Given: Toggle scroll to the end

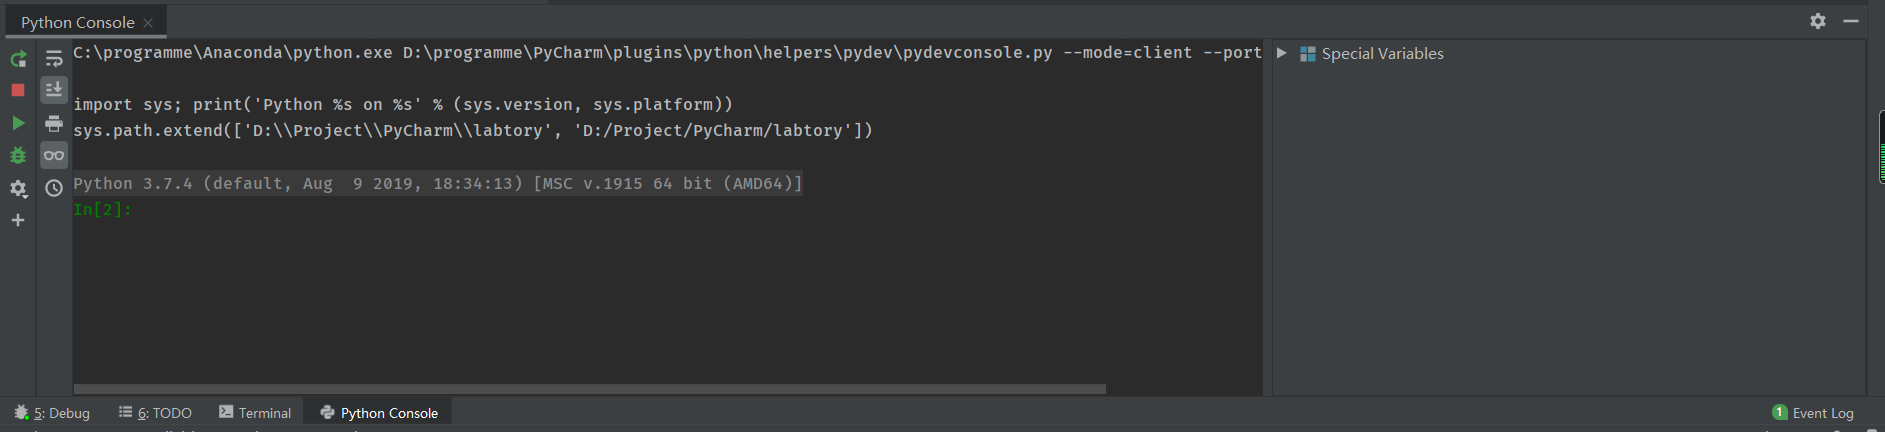Looking at the screenshot, I should (x=54, y=90).
